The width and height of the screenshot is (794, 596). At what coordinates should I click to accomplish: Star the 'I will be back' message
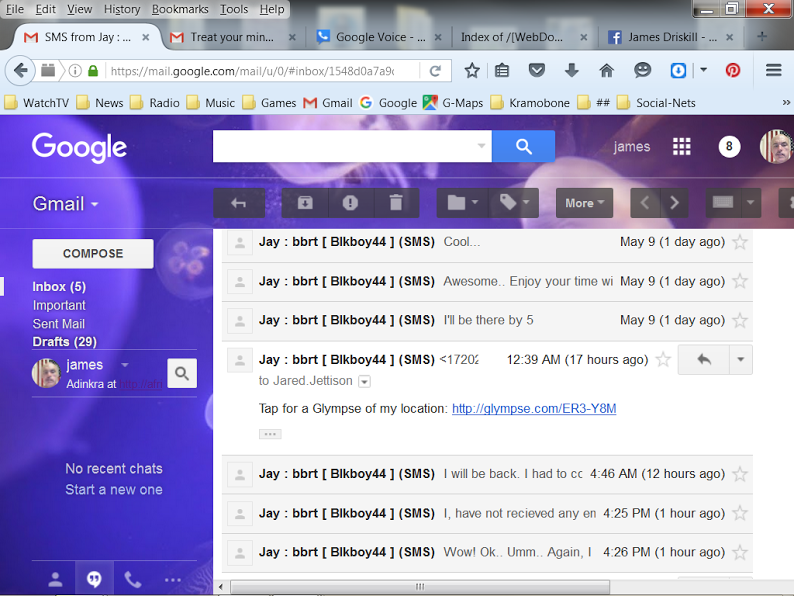click(740, 474)
